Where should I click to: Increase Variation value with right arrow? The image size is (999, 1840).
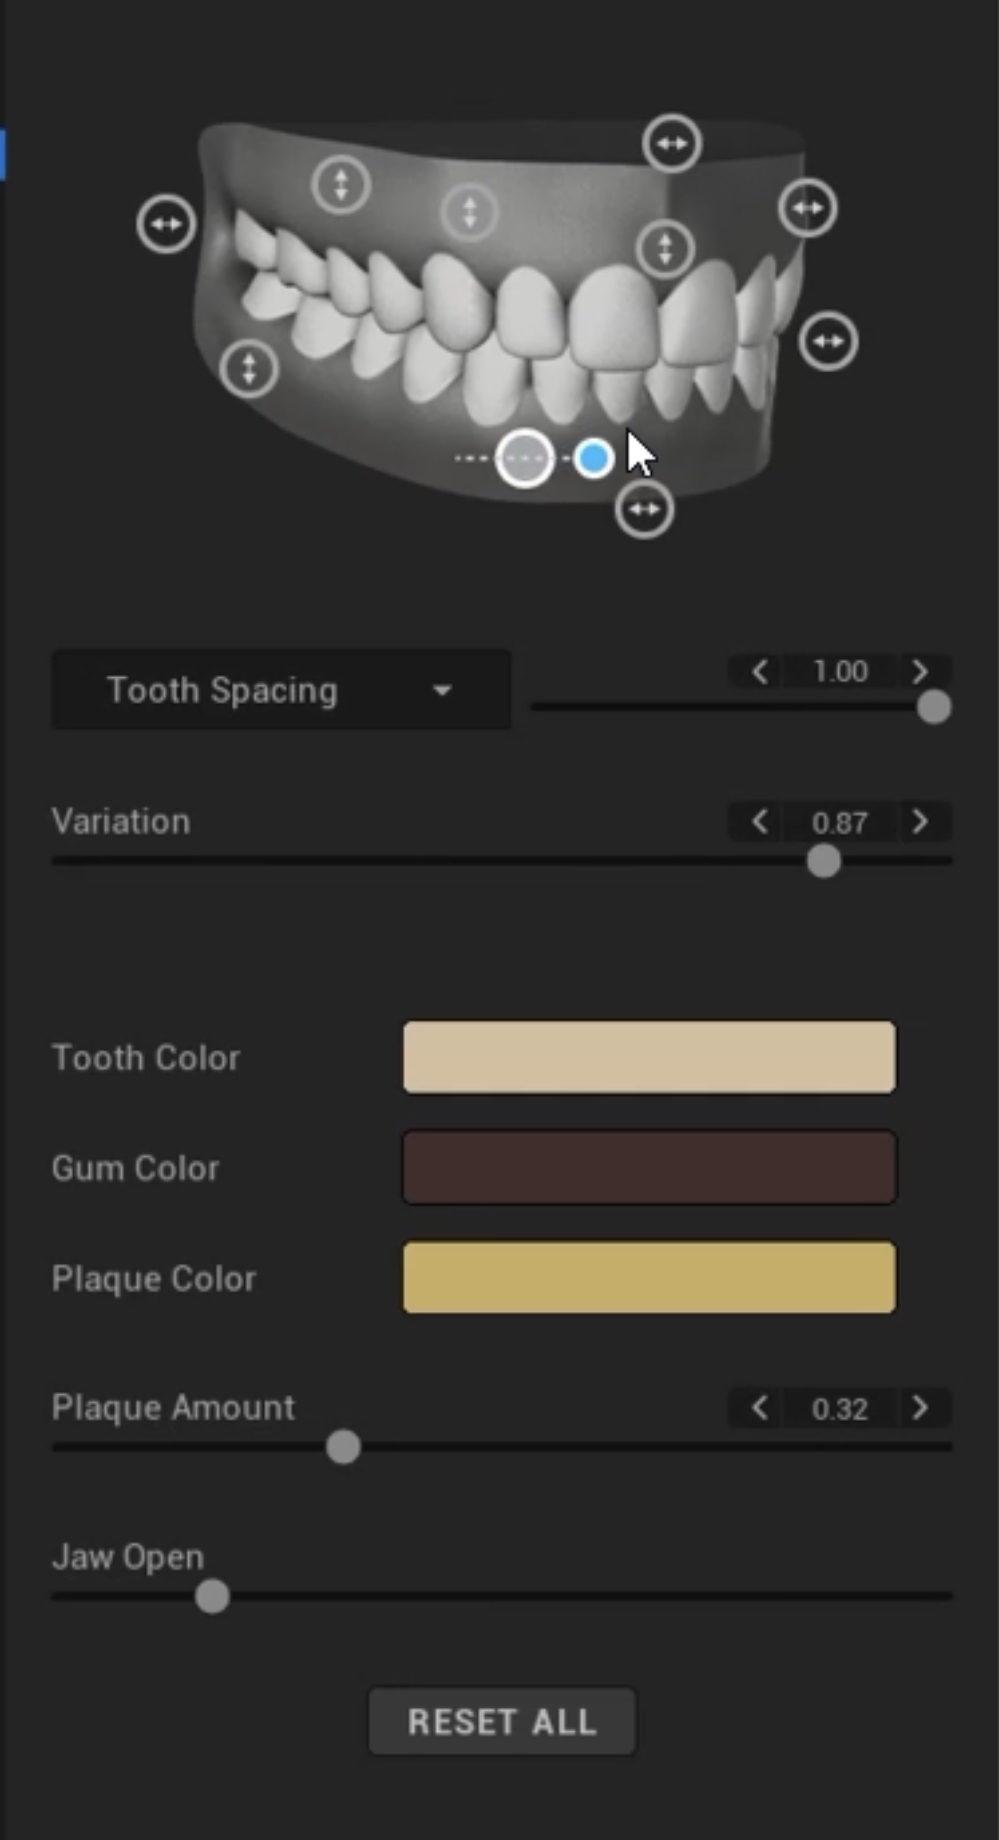920,822
